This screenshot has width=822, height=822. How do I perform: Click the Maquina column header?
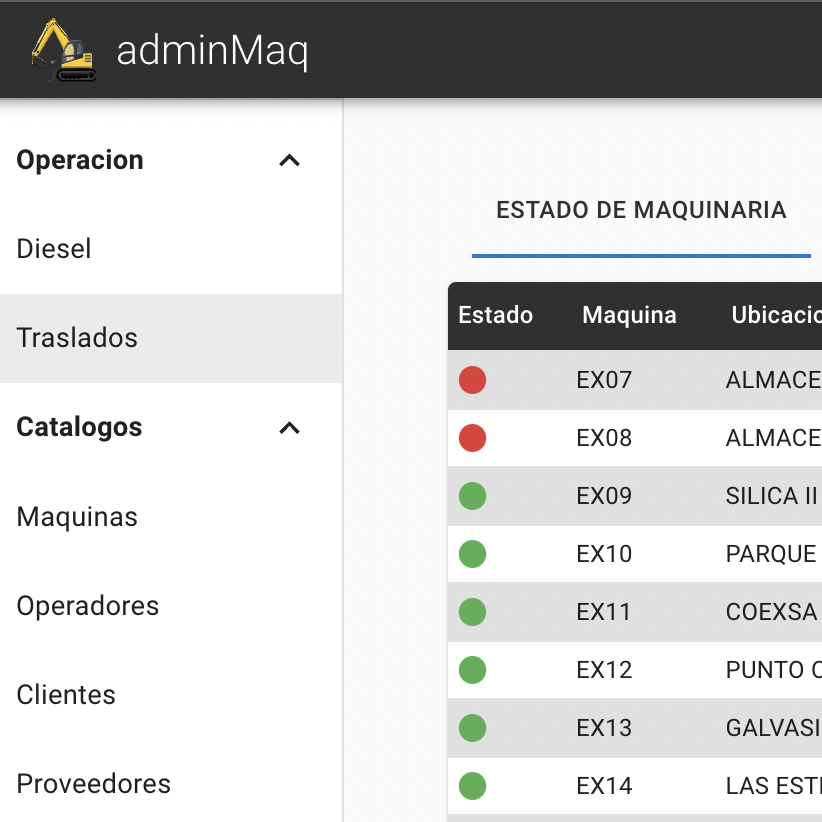click(x=629, y=315)
